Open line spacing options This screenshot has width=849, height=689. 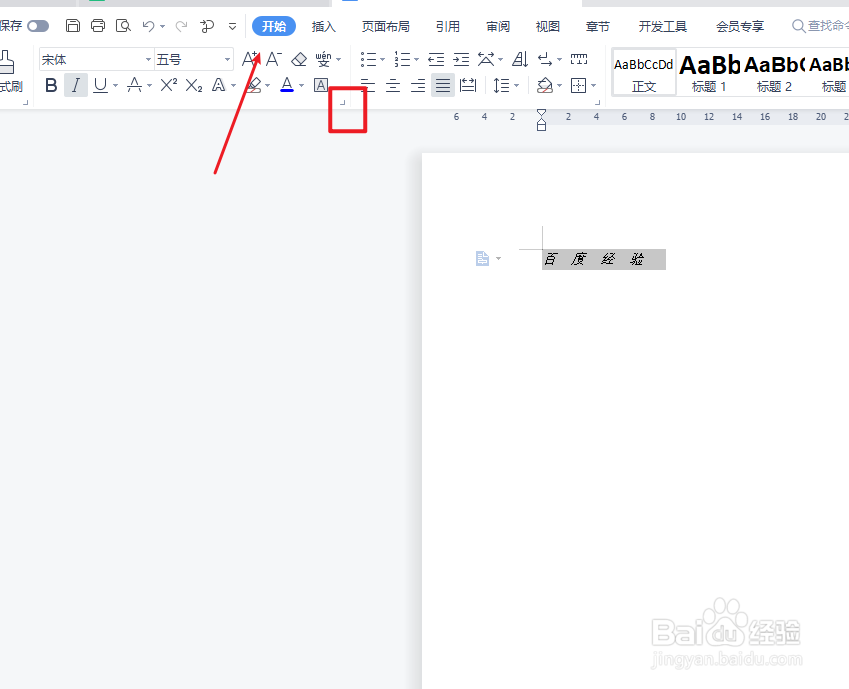(x=501, y=86)
